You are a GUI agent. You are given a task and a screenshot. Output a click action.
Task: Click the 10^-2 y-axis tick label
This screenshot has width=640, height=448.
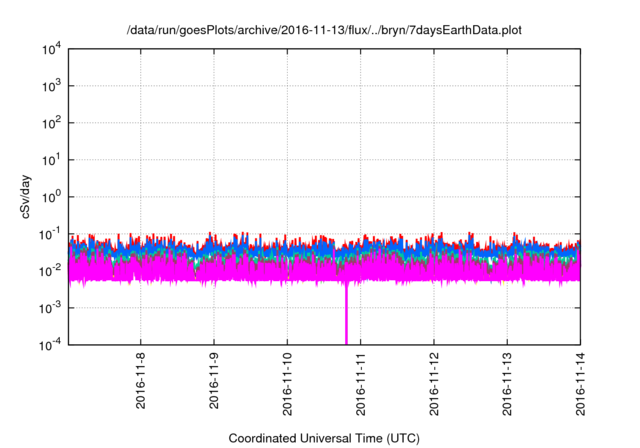click(51, 271)
